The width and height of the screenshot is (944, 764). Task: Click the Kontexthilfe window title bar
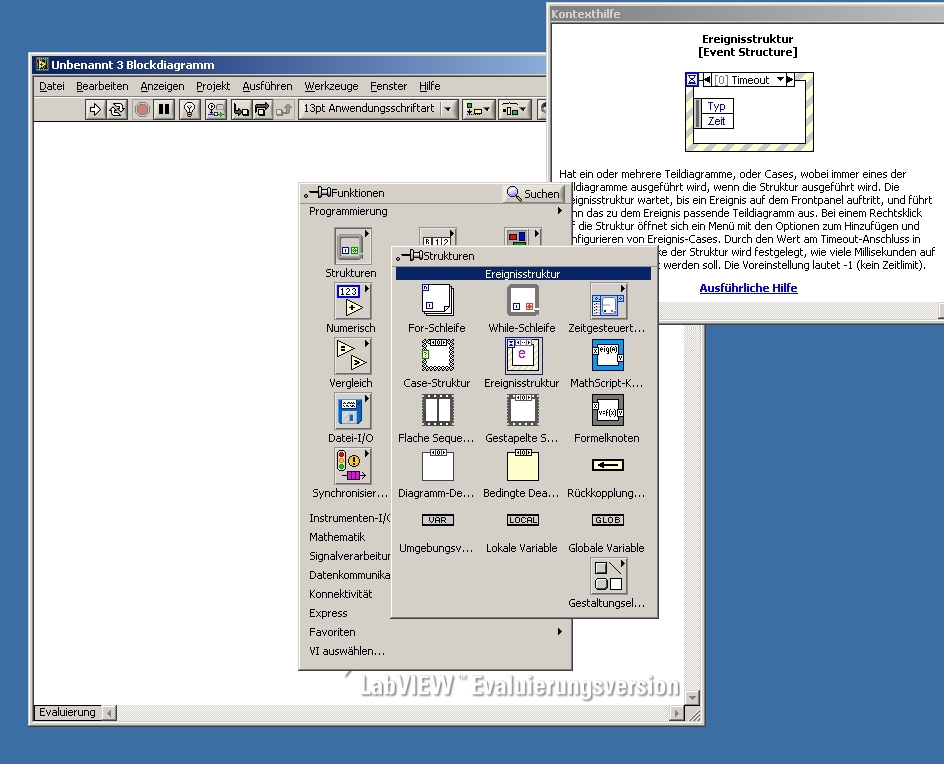(x=745, y=13)
